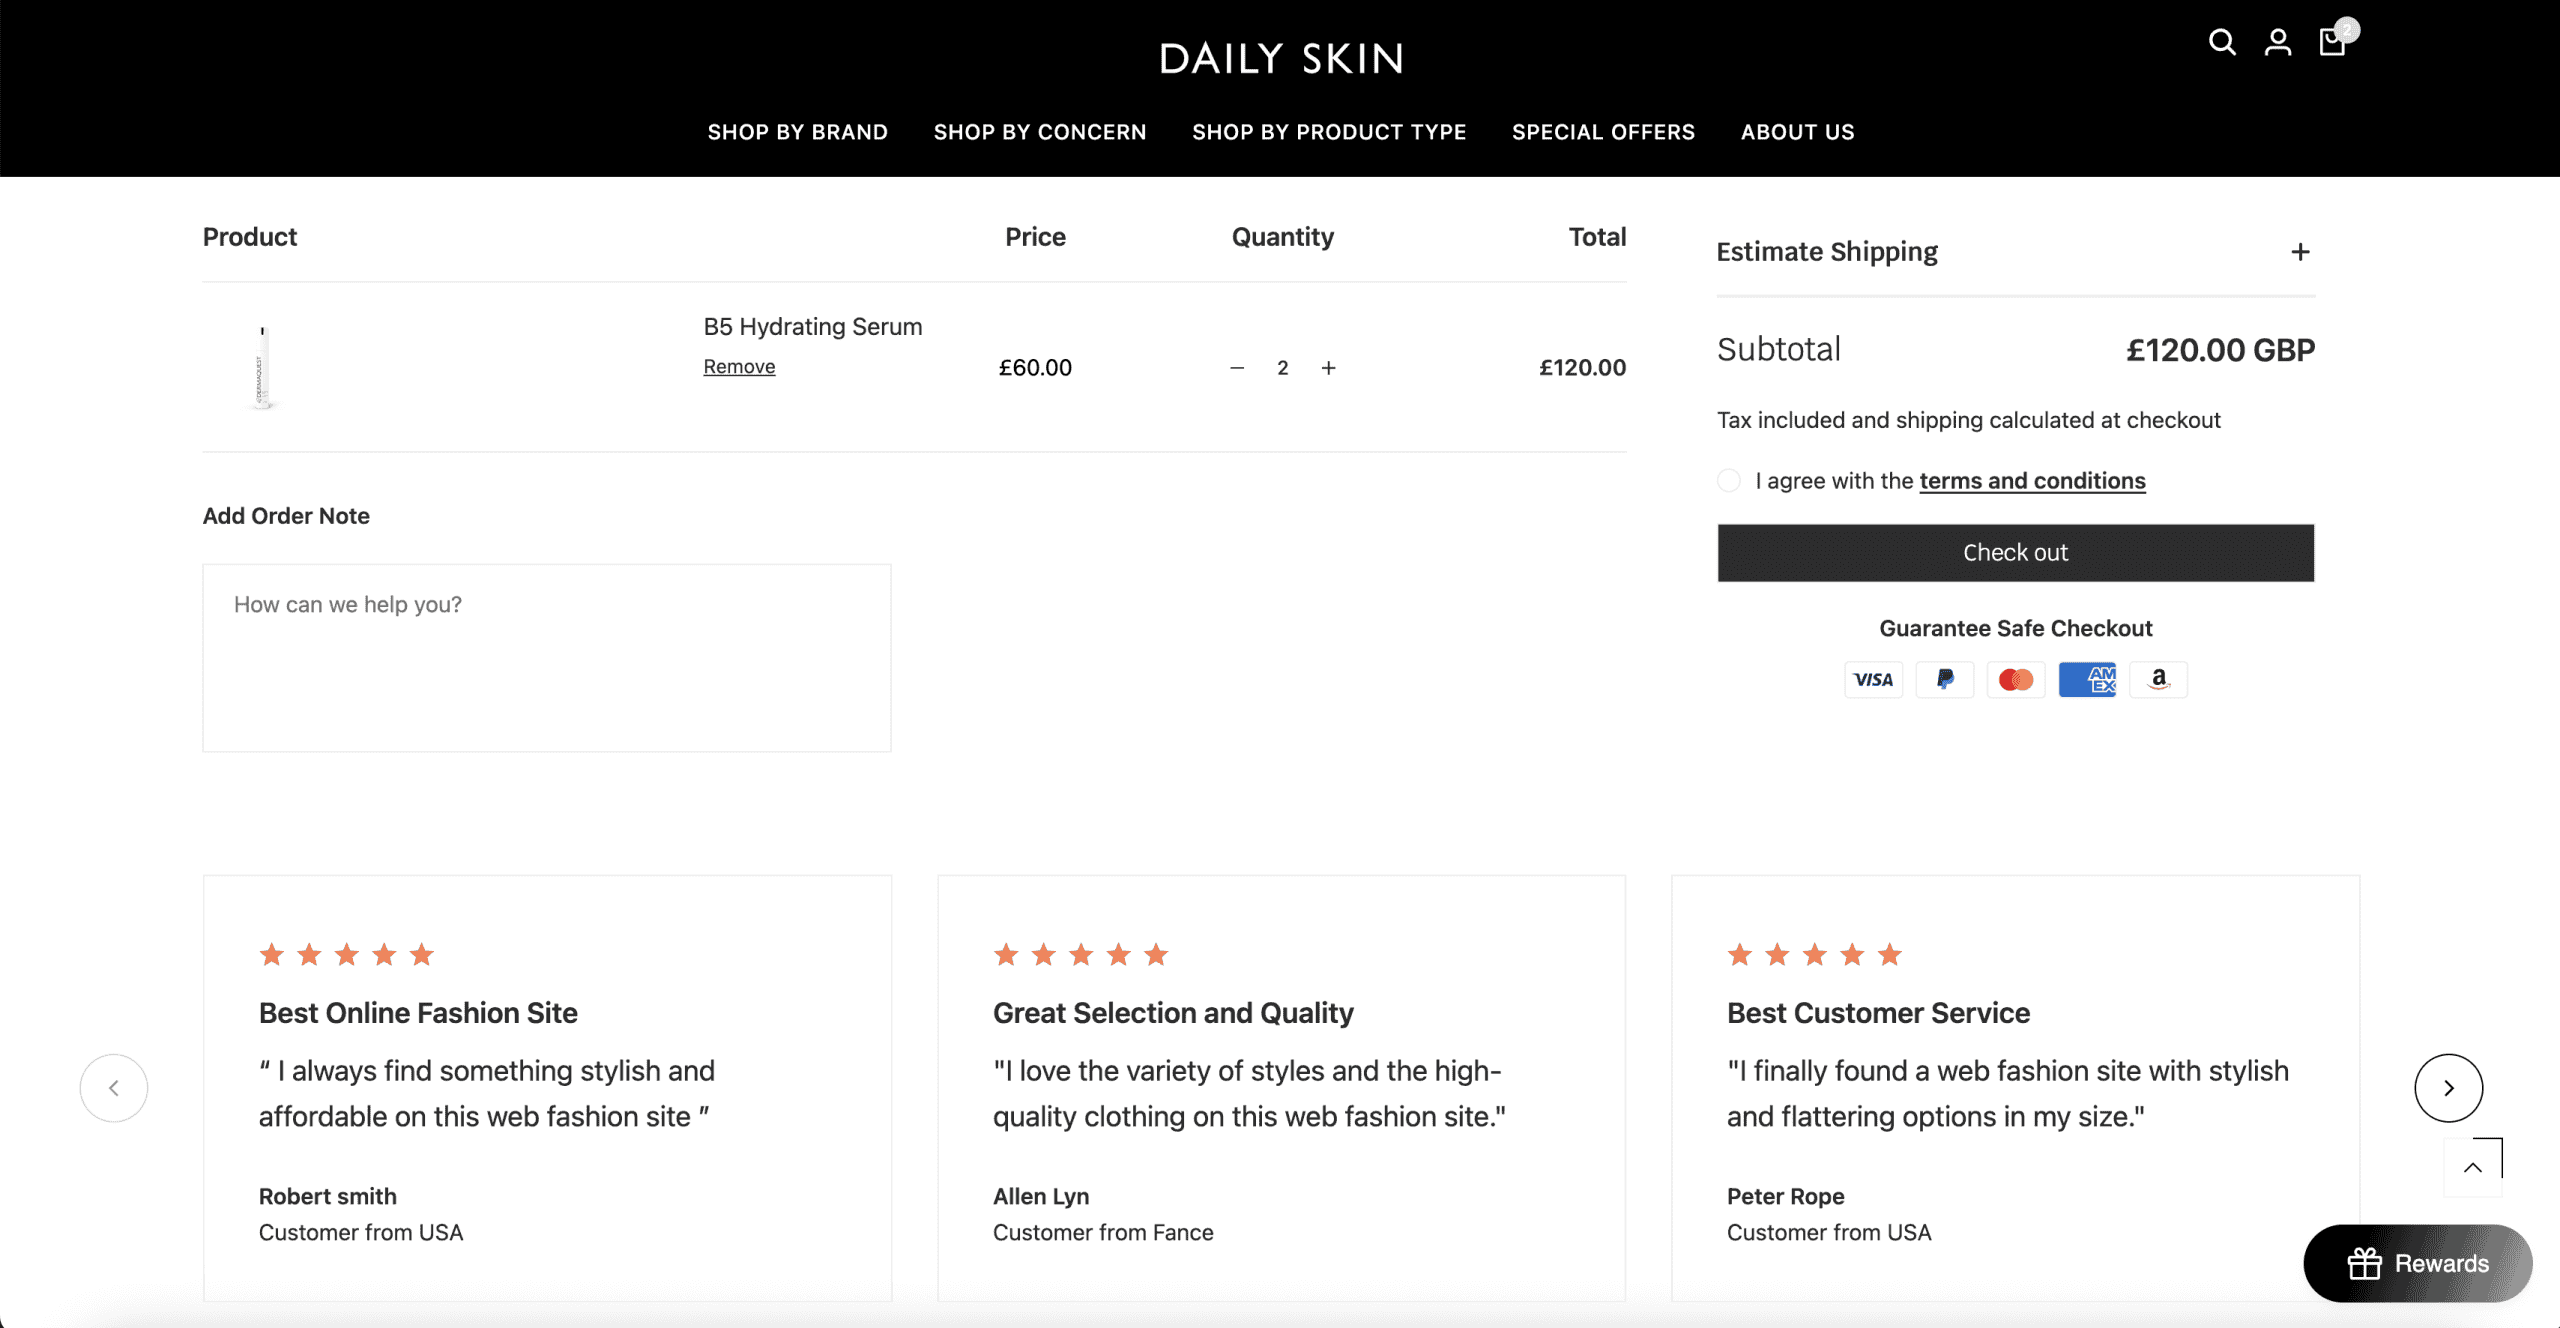Viewport: 2560px width, 1328px height.
Task: Select the PayPal payment icon
Action: pos(1945,680)
